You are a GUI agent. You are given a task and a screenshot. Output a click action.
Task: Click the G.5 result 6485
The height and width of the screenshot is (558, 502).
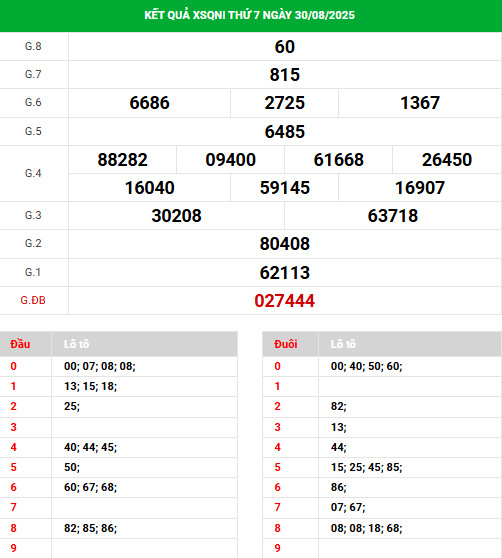285,132
